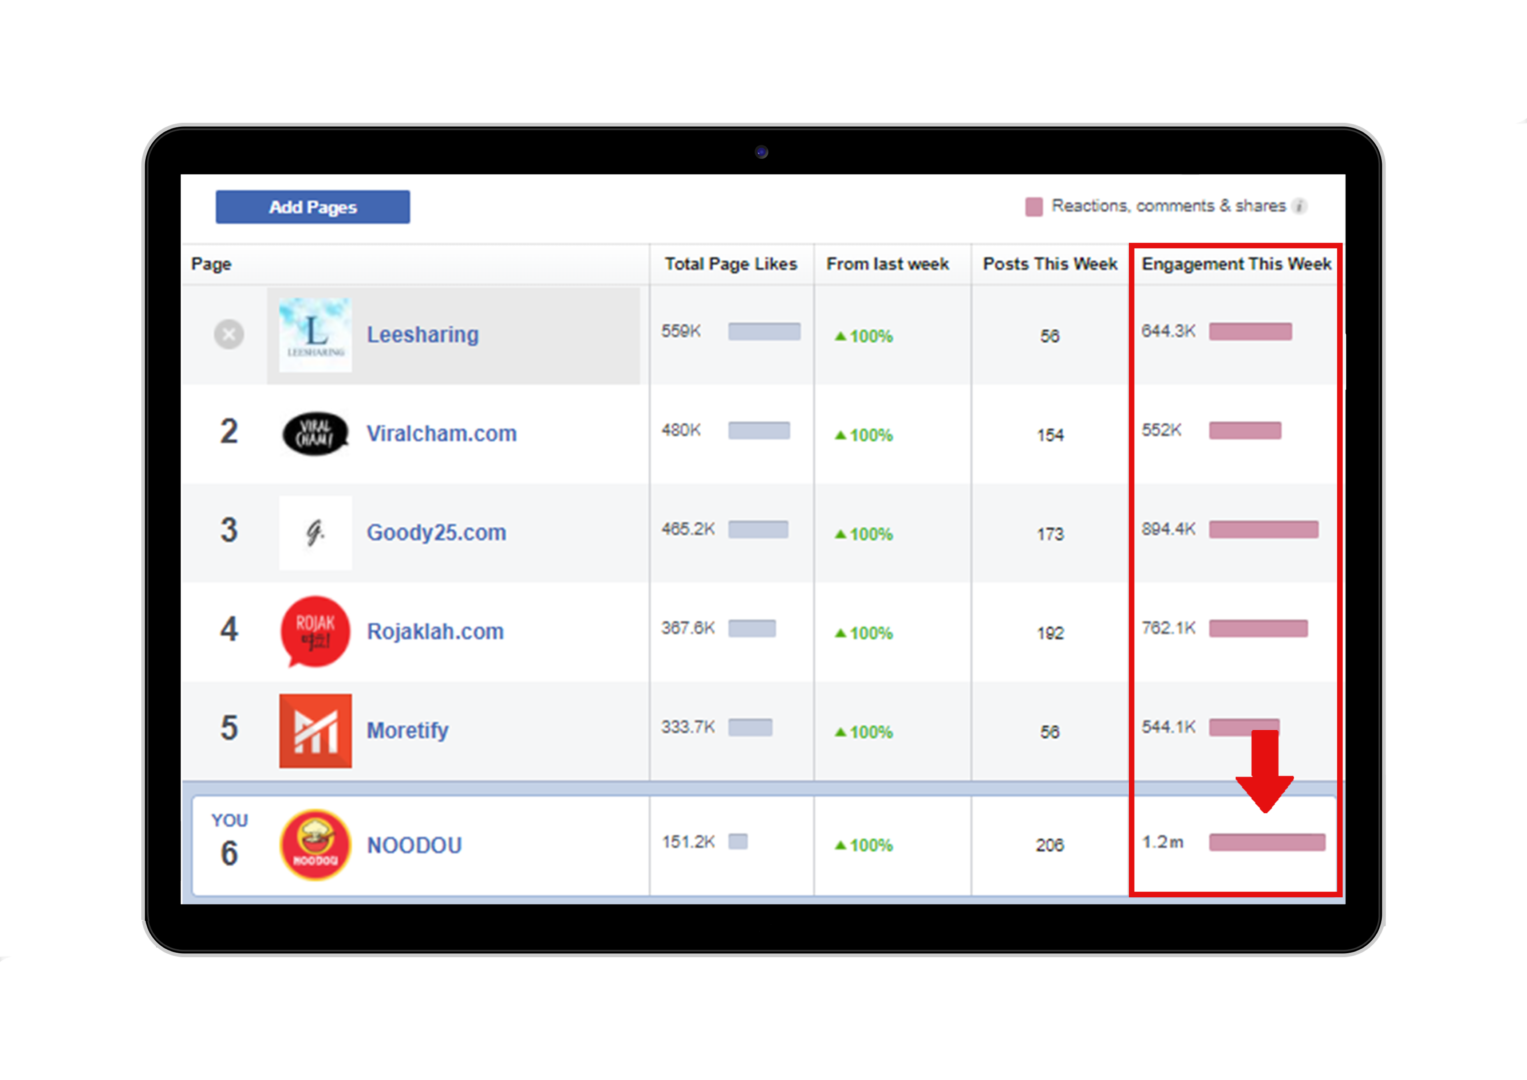The height and width of the screenshot is (1080, 1527).
Task: Open the Rojaklah.com page link
Action: point(435,632)
